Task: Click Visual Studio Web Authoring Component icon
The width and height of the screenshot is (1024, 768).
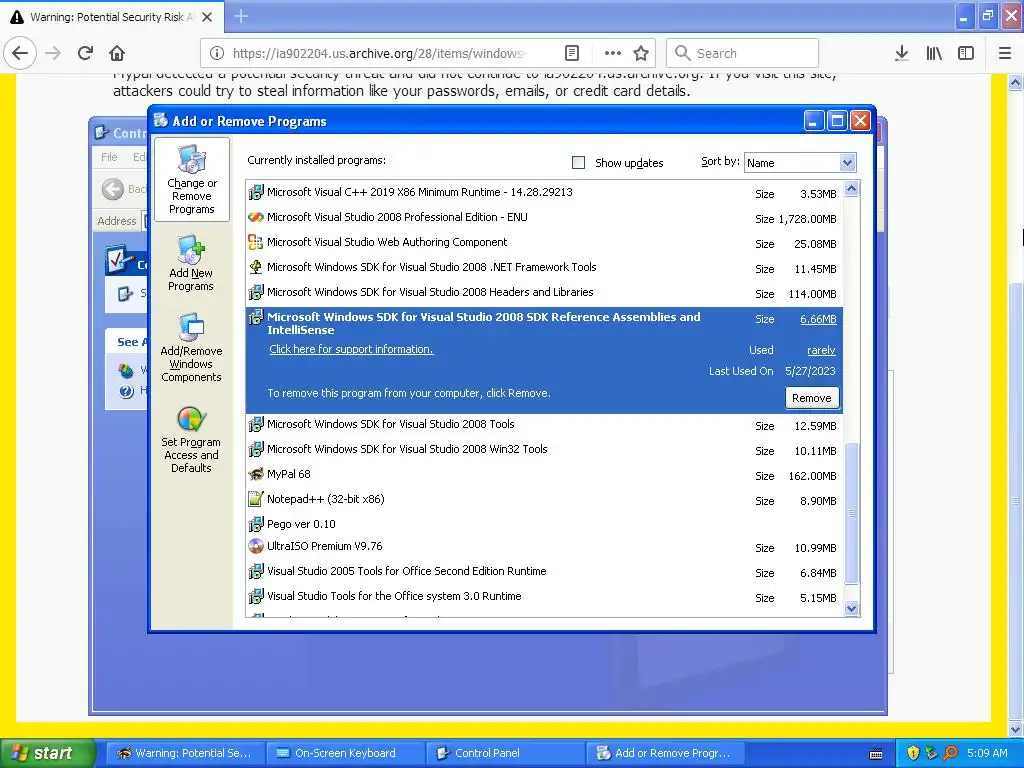Action: pyautogui.click(x=256, y=242)
